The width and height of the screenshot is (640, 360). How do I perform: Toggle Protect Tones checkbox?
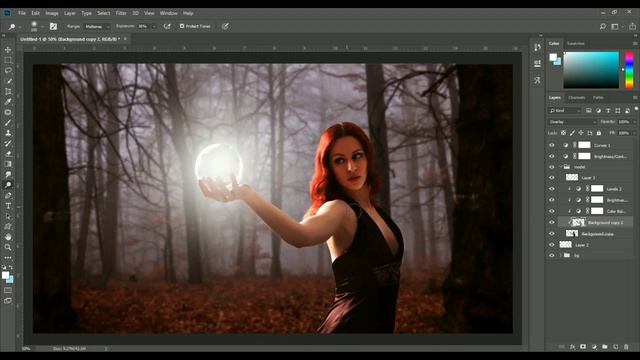[x=182, y=26]
